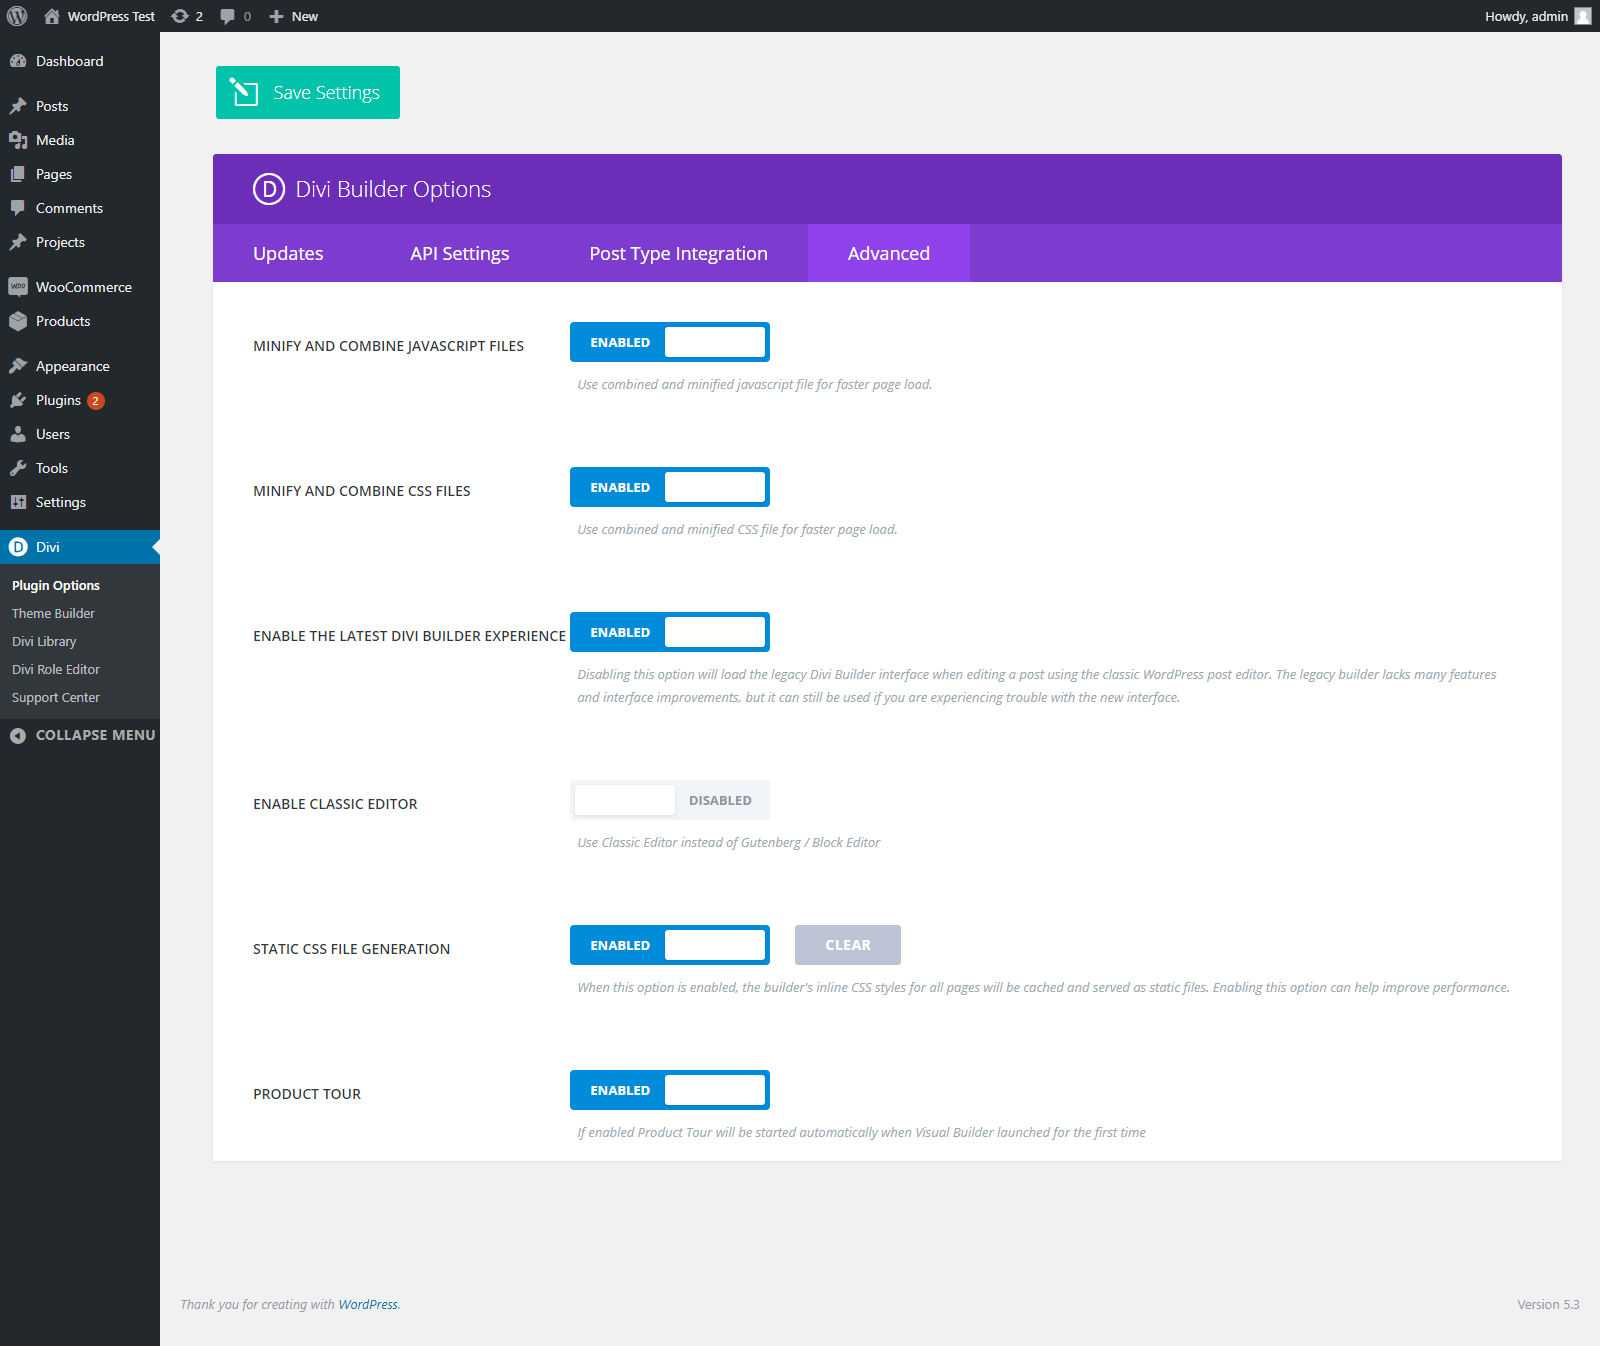This screenshot has width=1600, height=1346.
Task: Open Theme Builder submenu item
Action: (x=53, y=613)
